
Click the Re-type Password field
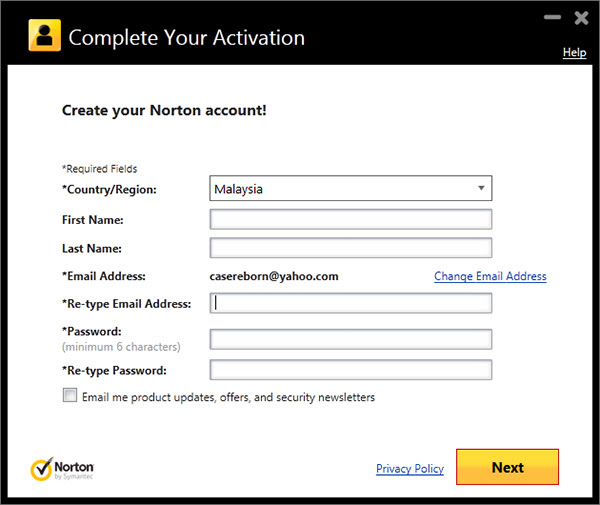pyautogui.click(x=351, y=370)
